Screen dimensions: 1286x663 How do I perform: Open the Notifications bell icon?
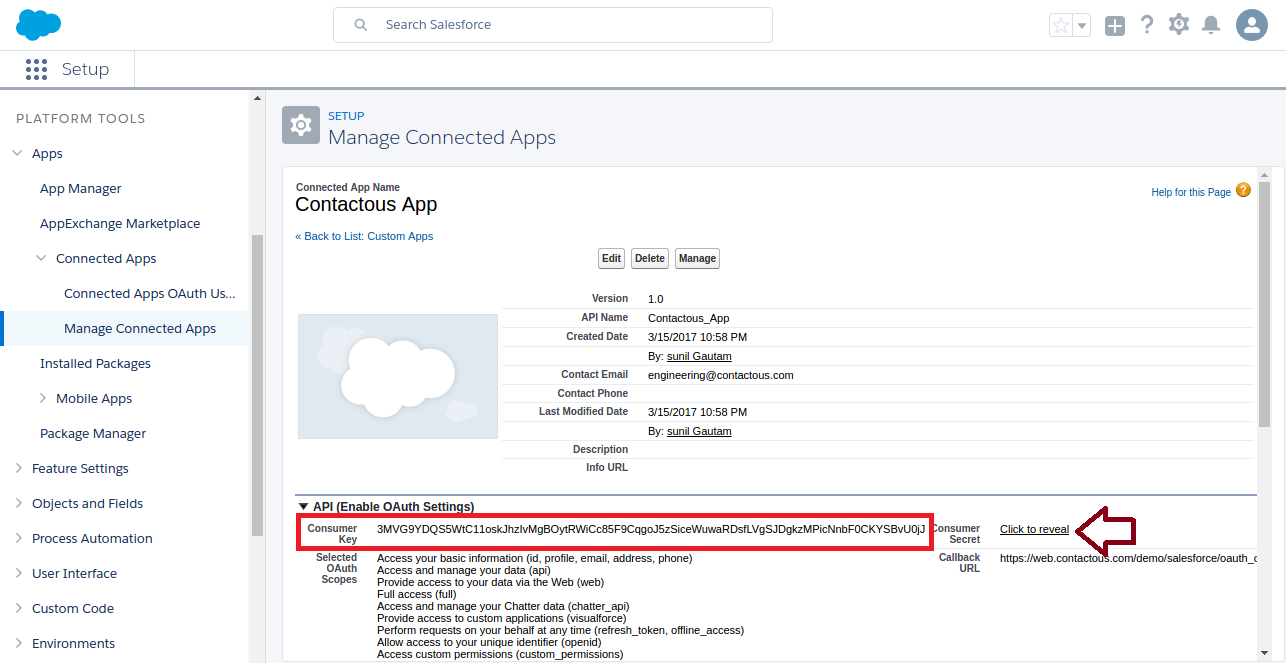[1211, 25]
